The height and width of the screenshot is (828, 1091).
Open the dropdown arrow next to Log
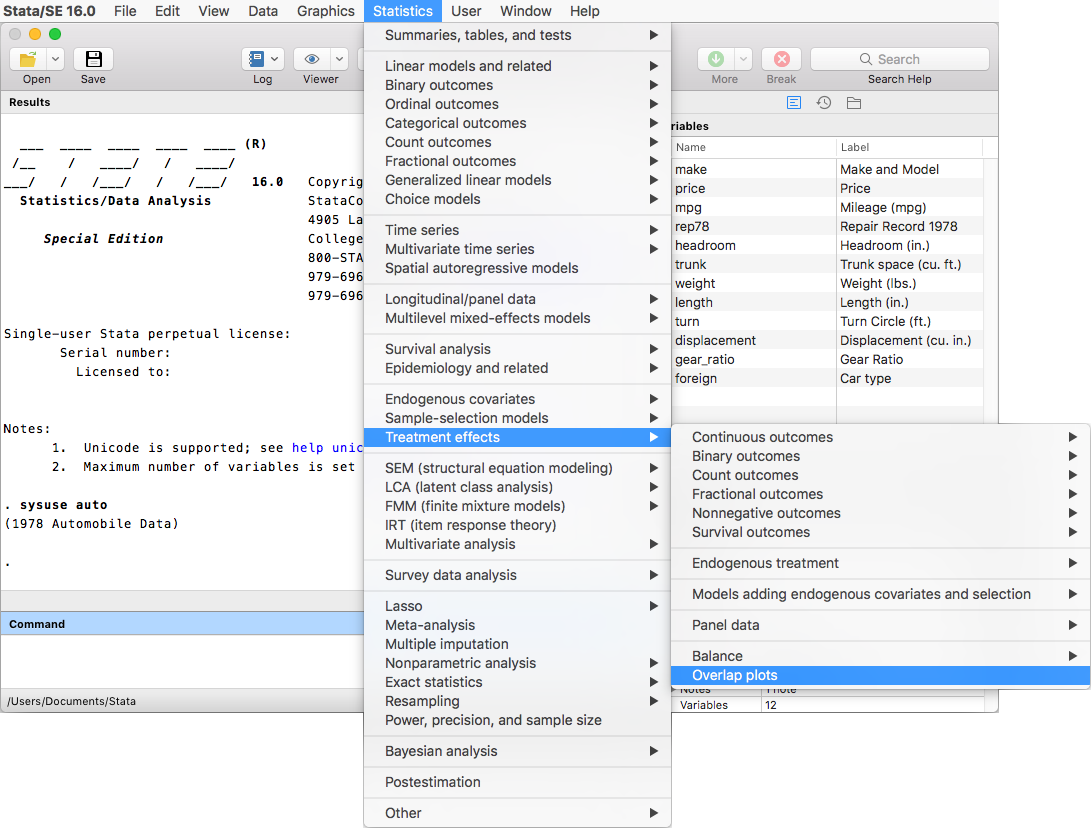click(274, 59)
